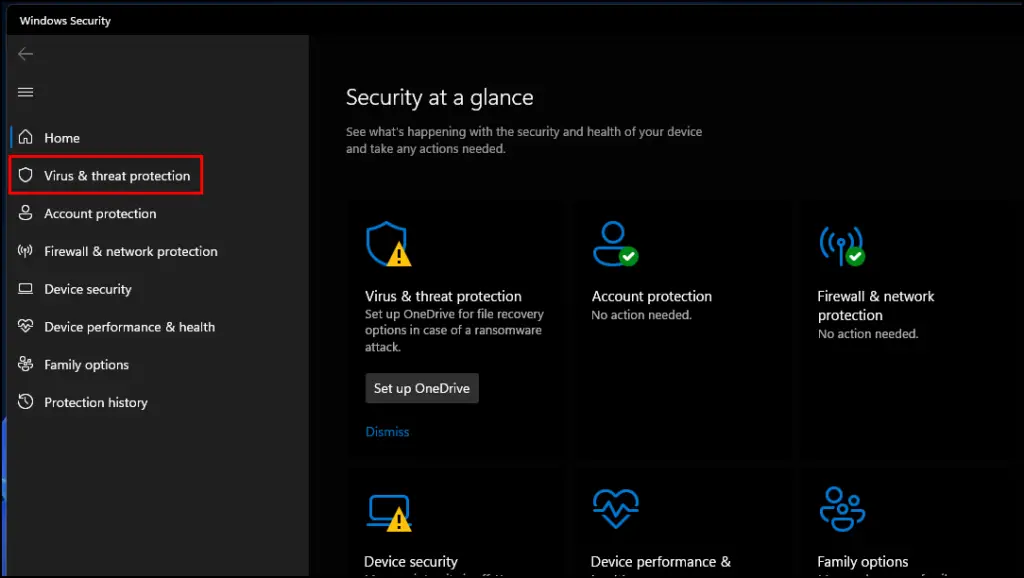Click the large antenna icon on Firewall & network protection card
1024x578 pixels.
coord(842,246)
